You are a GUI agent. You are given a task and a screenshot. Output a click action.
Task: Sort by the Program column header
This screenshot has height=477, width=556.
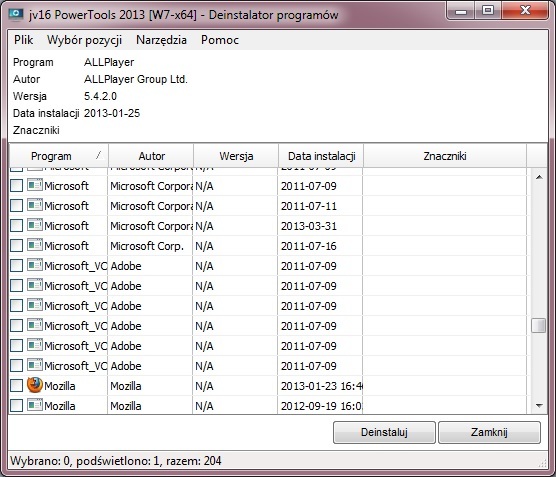pos(58,156)
